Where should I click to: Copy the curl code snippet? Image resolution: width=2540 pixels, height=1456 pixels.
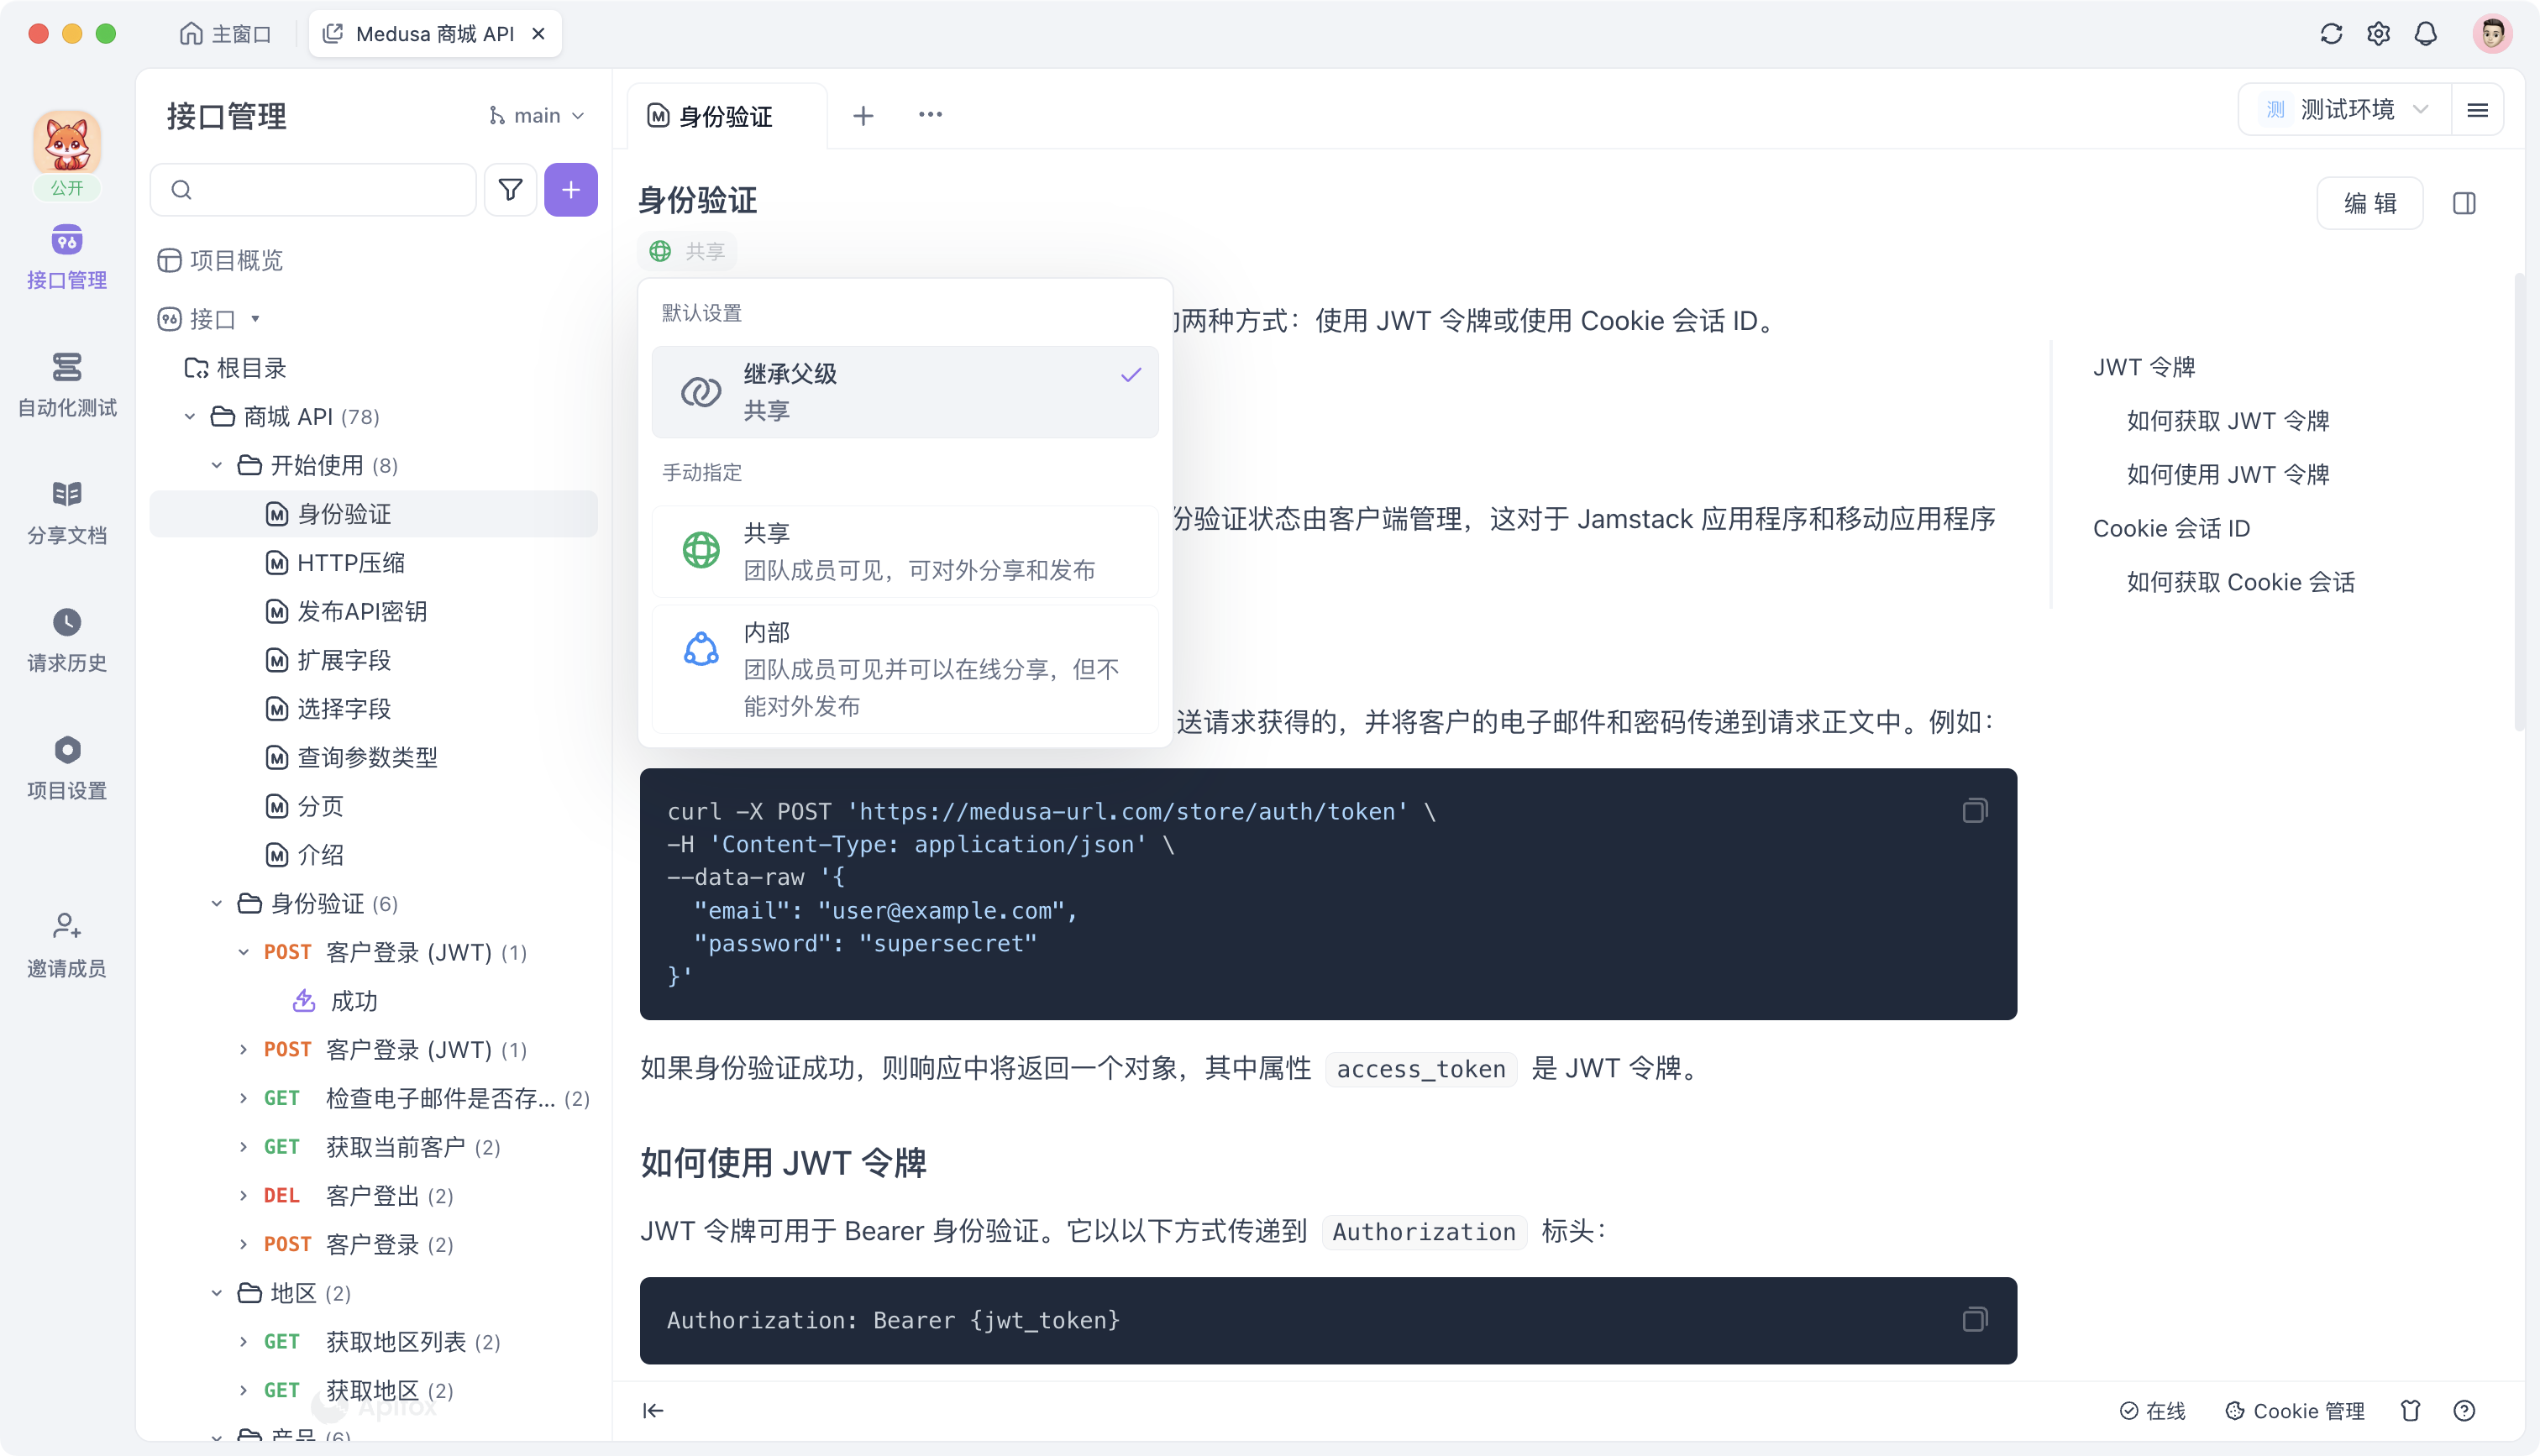click(1975, 810)
